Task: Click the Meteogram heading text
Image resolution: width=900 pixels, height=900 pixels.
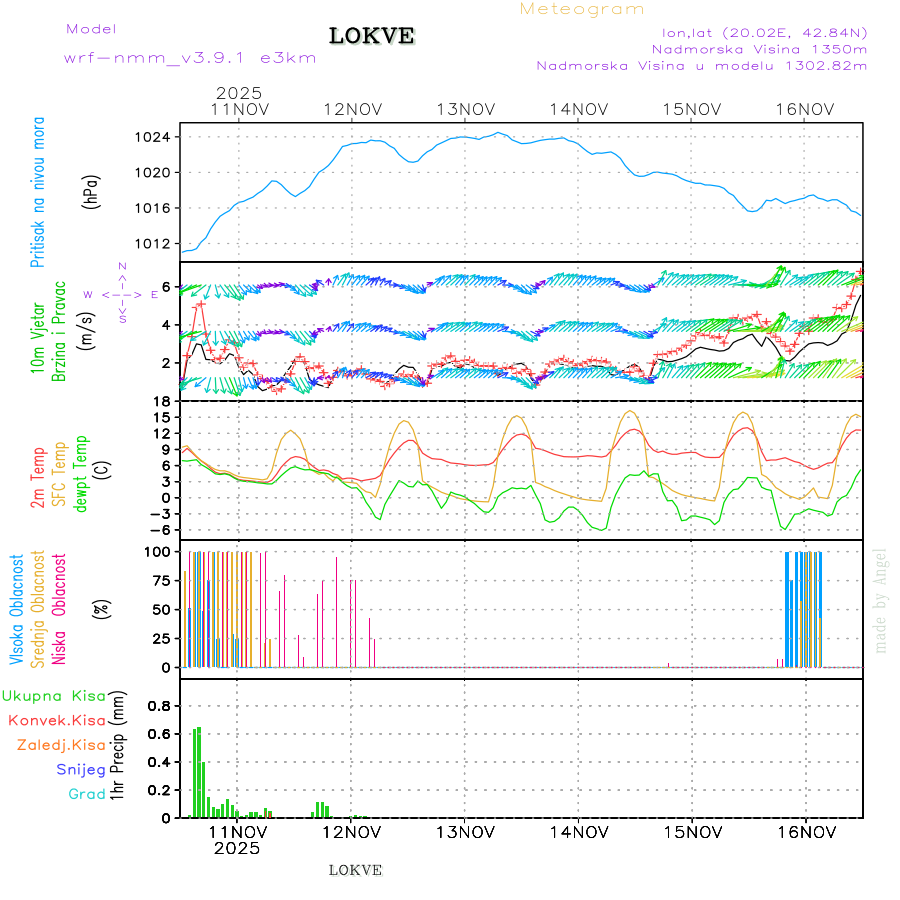Action: (x=582, y=9)
